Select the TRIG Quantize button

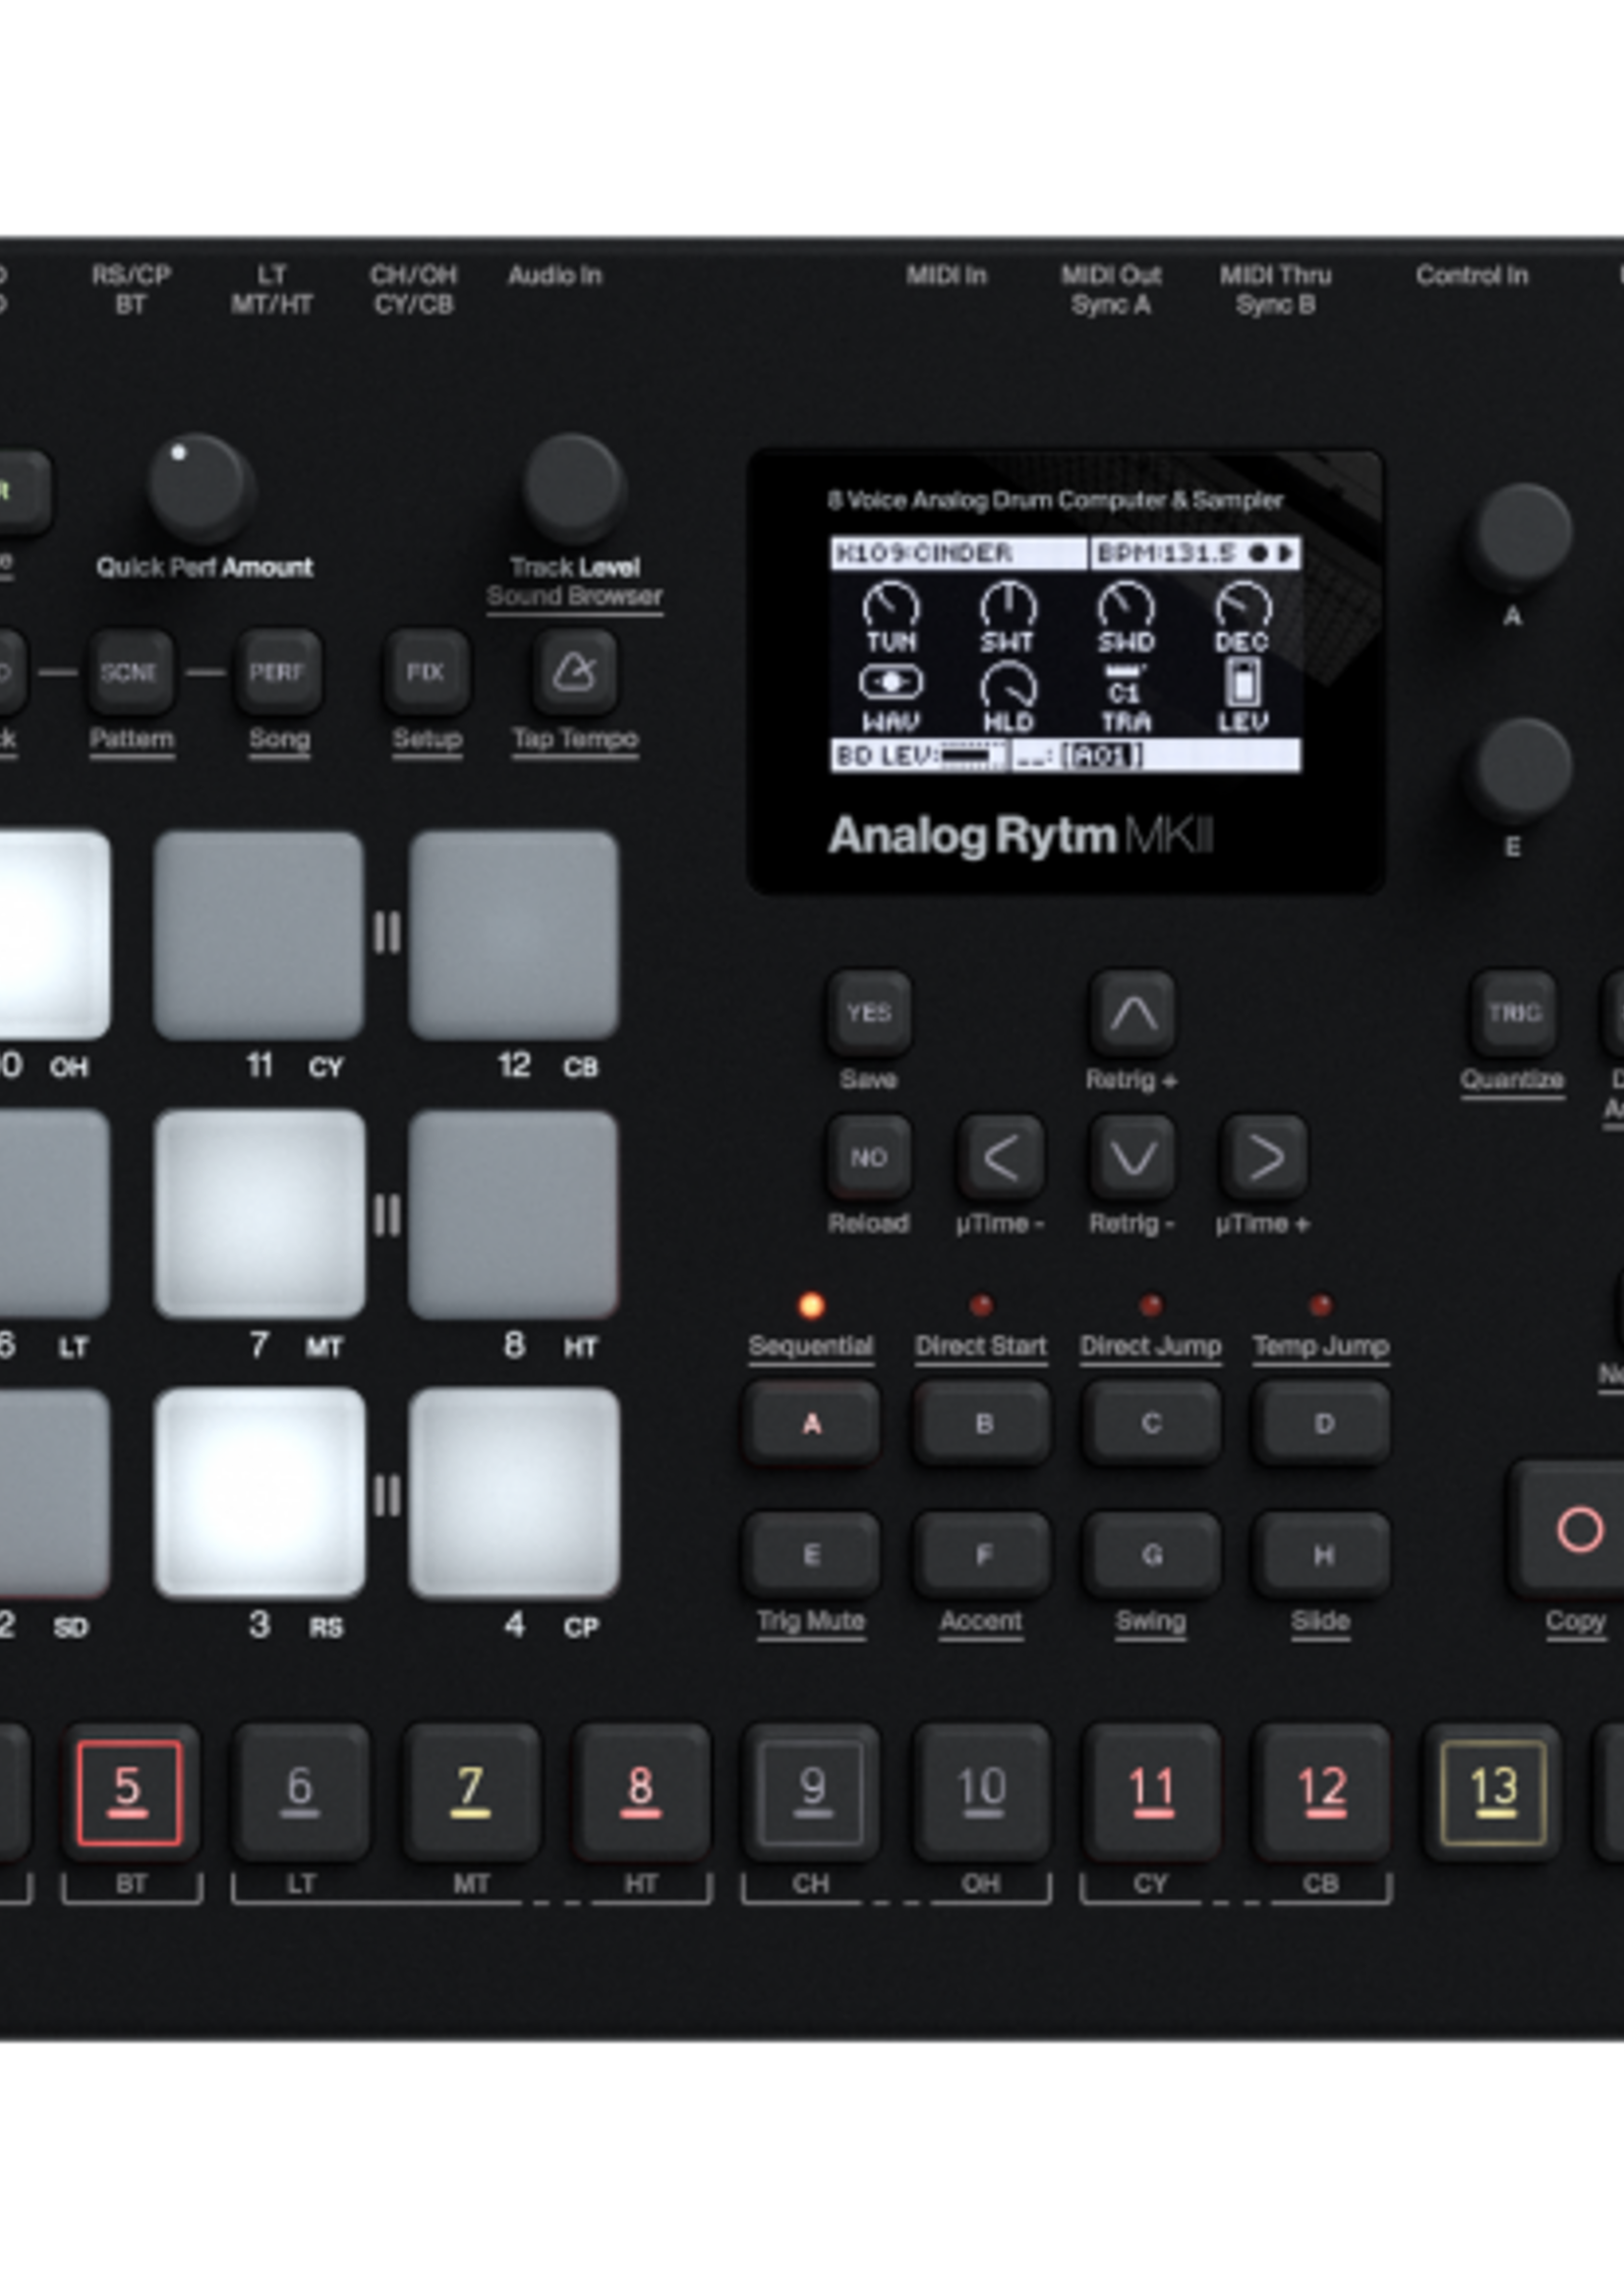[1513, 1013]
